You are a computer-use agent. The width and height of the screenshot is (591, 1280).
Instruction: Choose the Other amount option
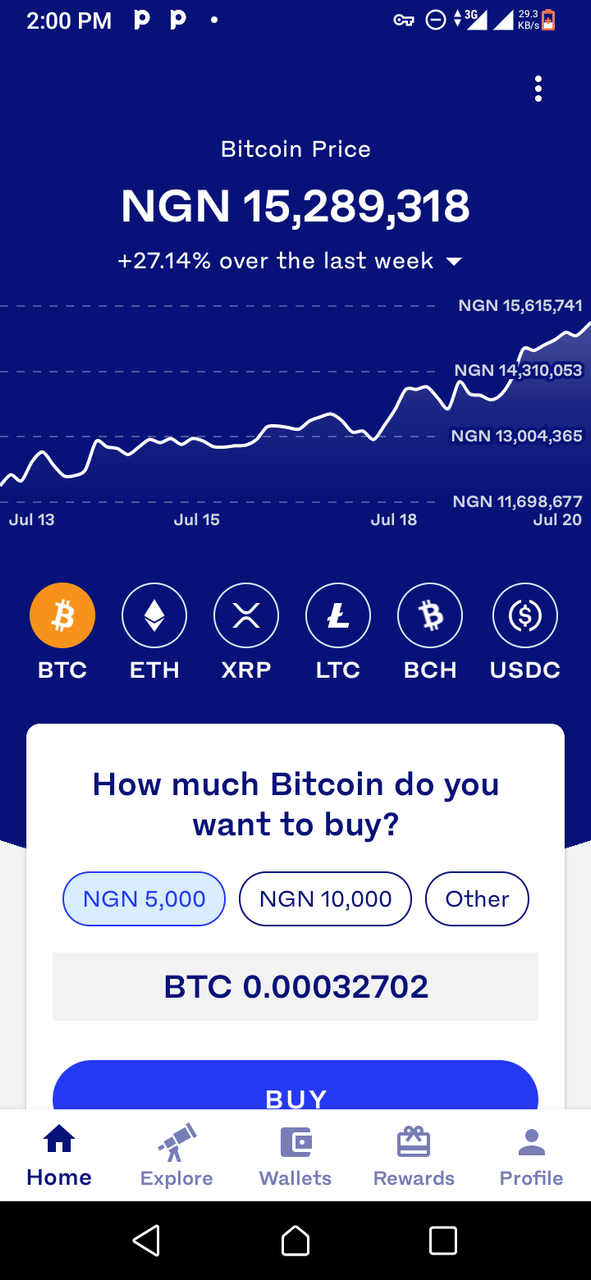tap(477, 899)
